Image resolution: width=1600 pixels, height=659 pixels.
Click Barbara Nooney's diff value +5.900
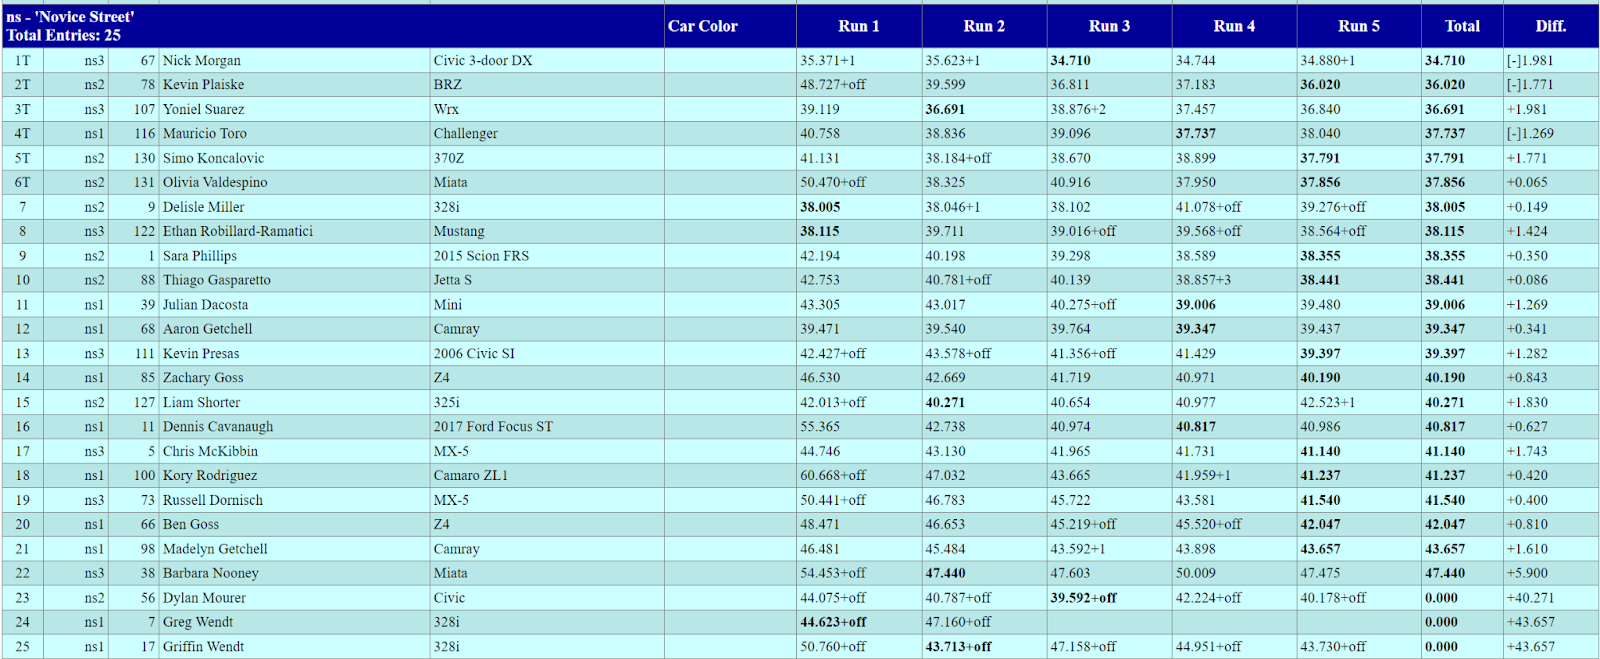click(x=1527, y=574)
